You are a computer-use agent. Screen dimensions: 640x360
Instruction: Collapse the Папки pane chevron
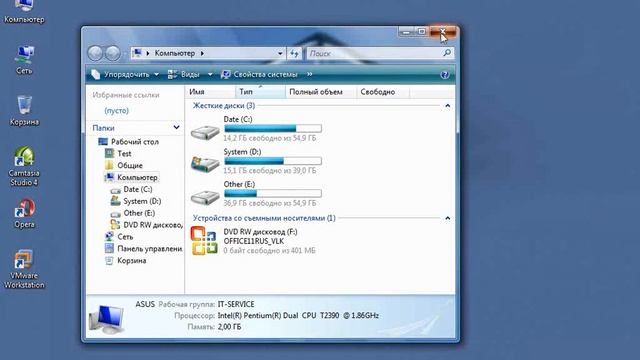tap(176, 128)
